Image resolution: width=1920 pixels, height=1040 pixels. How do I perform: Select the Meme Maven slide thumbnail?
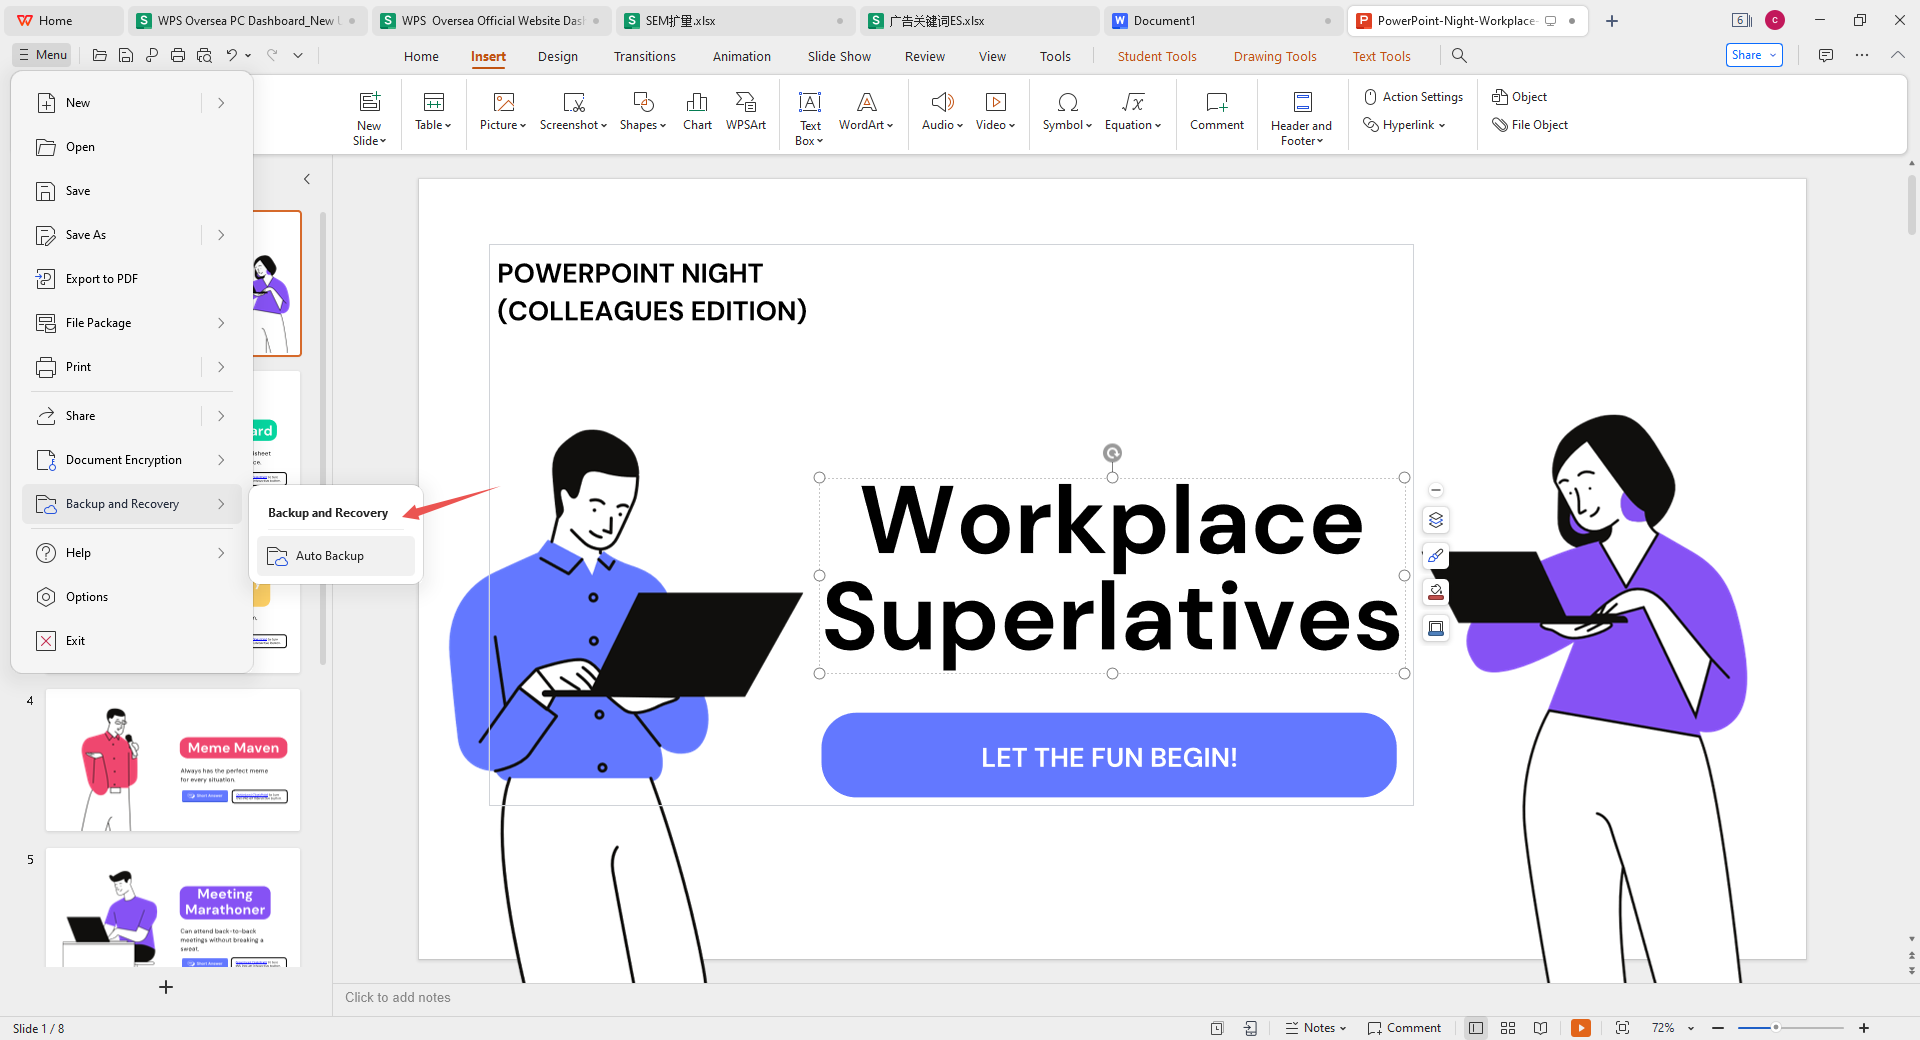(x=173, y=760)
